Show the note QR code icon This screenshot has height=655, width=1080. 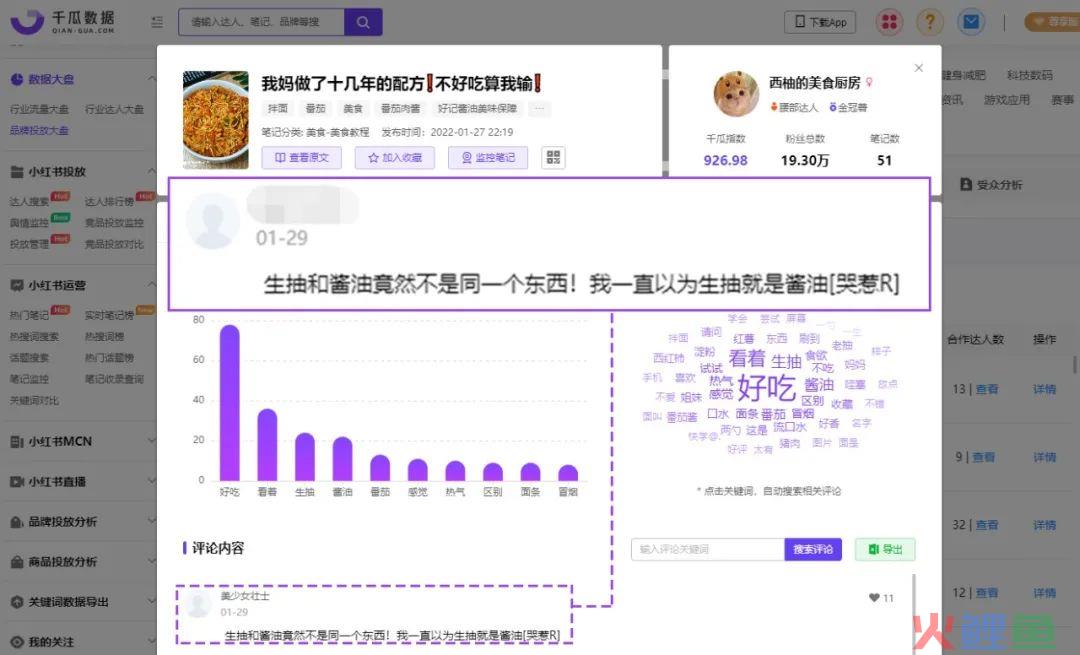(553, 158)
